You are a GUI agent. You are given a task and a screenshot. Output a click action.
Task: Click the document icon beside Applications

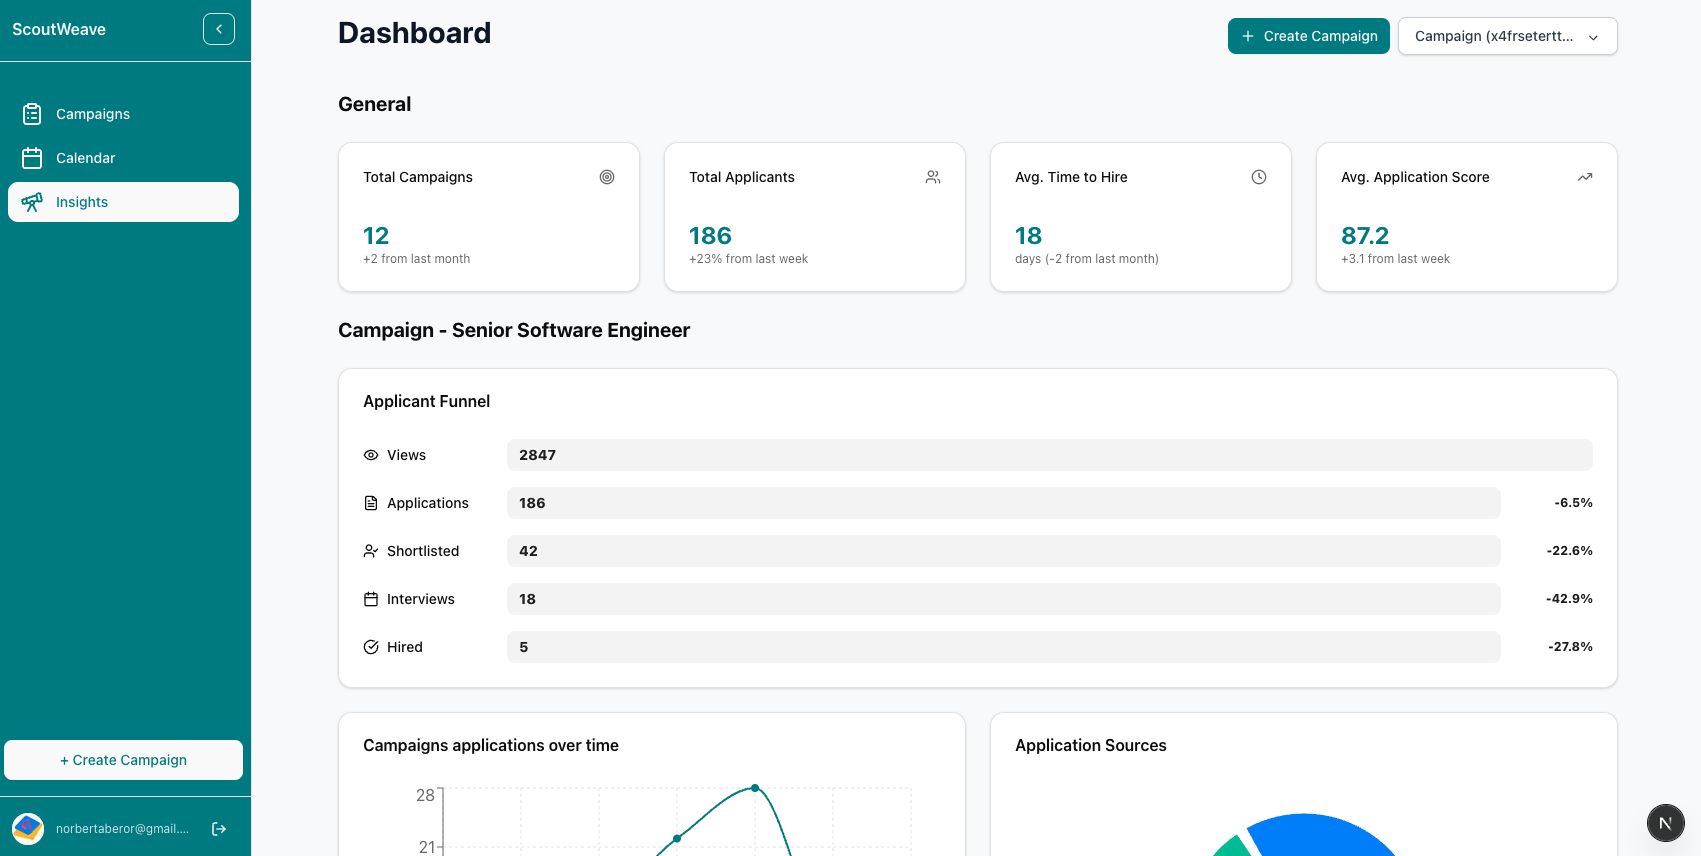click(371, 503)
